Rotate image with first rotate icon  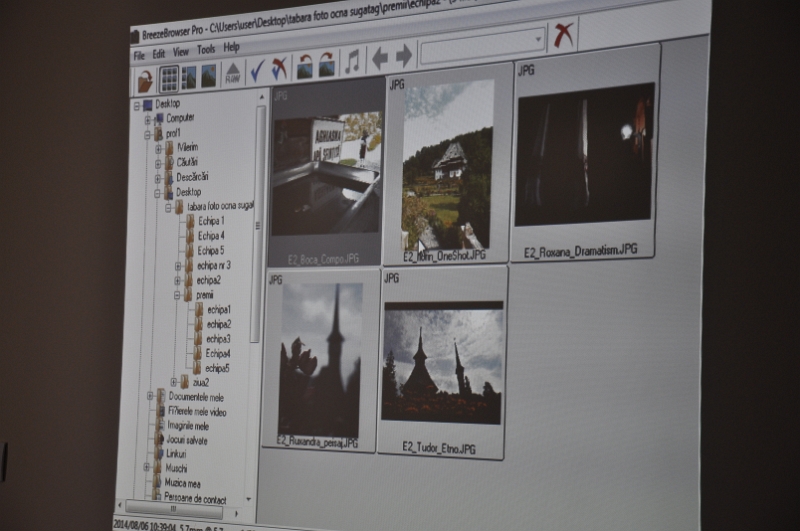tap(305, 66)
